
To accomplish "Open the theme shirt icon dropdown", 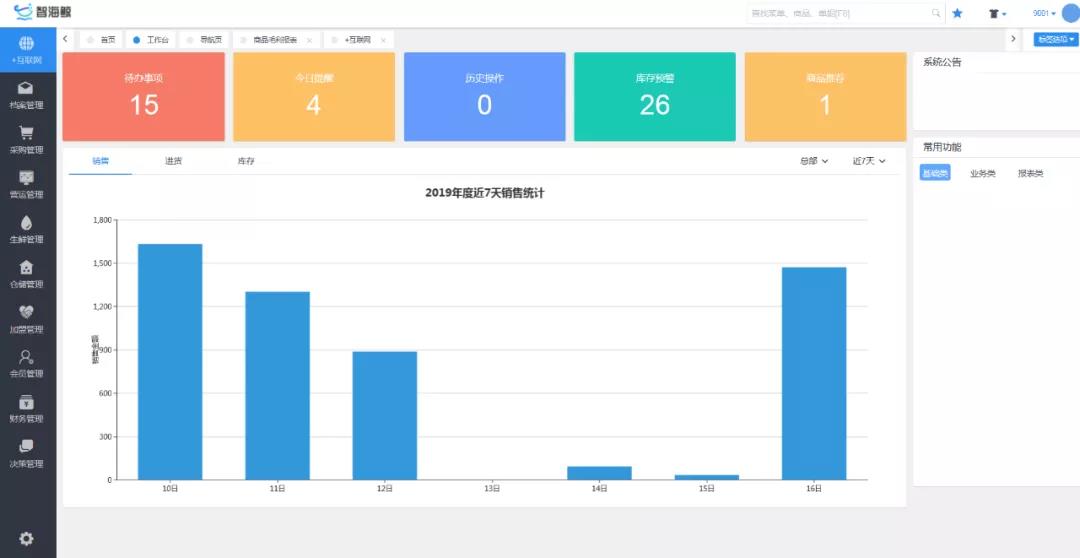I will coord(997,14).
